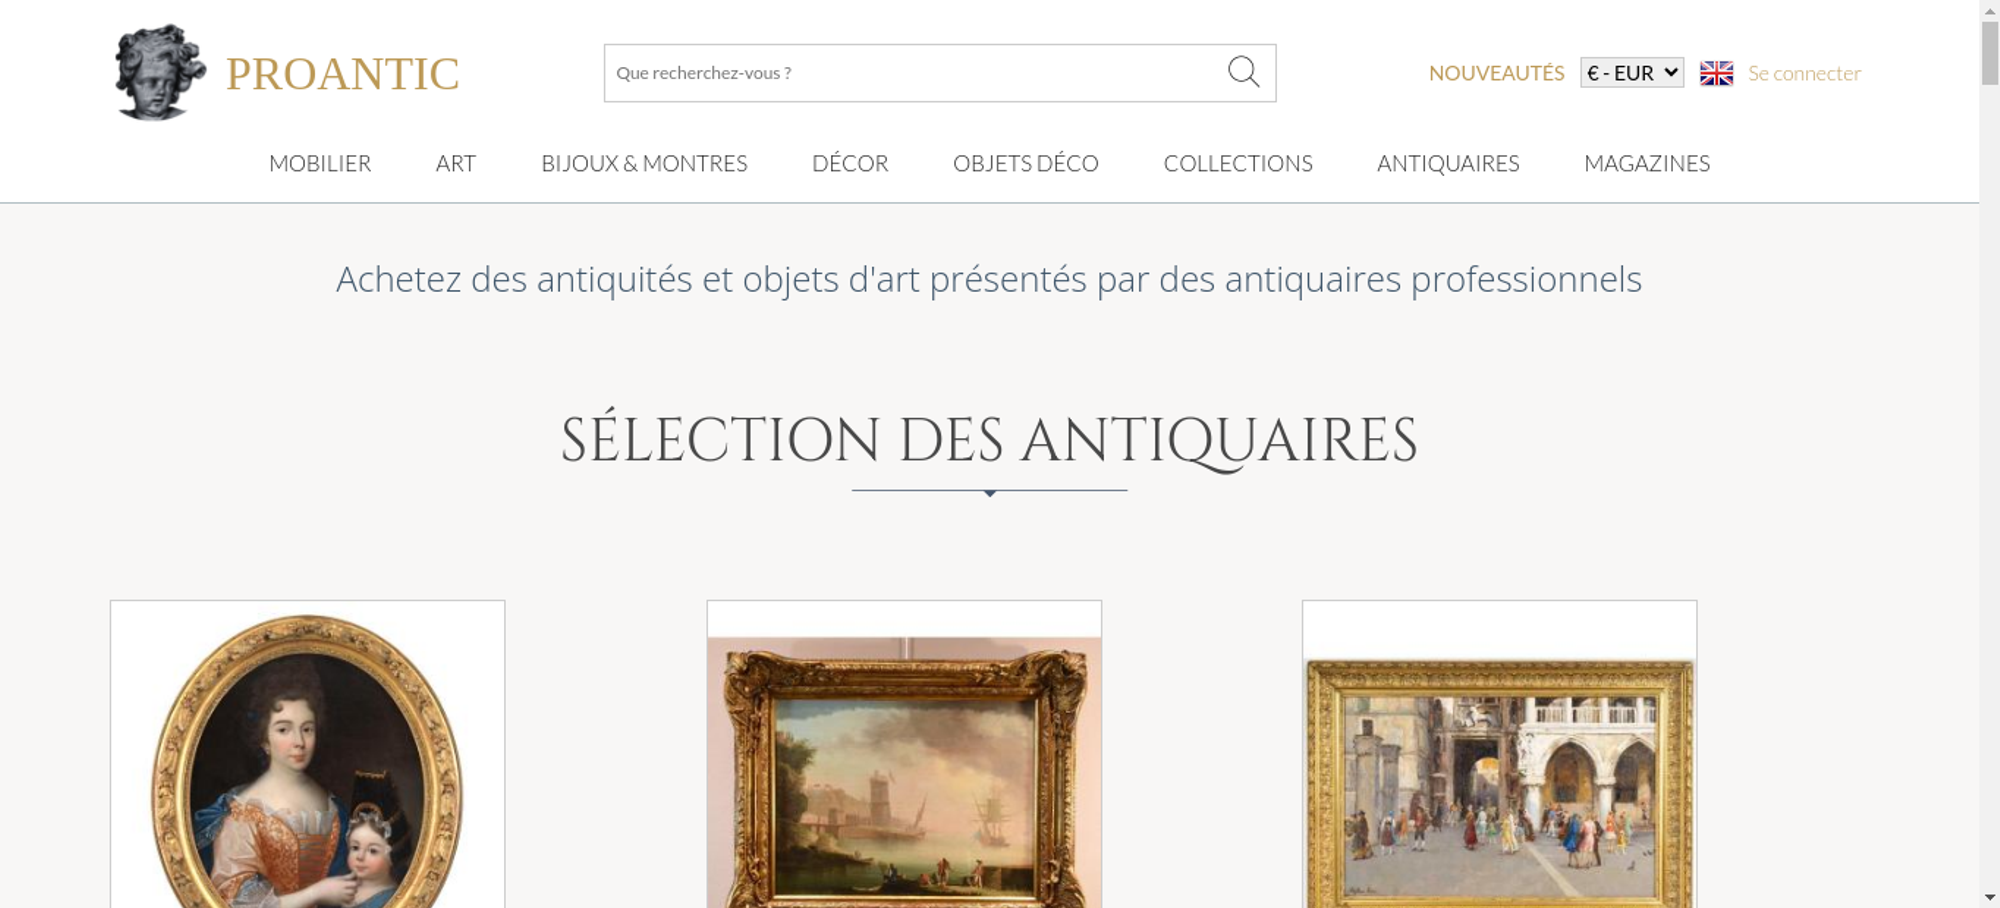Click the Se connecter link
The height and width of the screenshot is (908, 2000).
[x=1804, y=73]
